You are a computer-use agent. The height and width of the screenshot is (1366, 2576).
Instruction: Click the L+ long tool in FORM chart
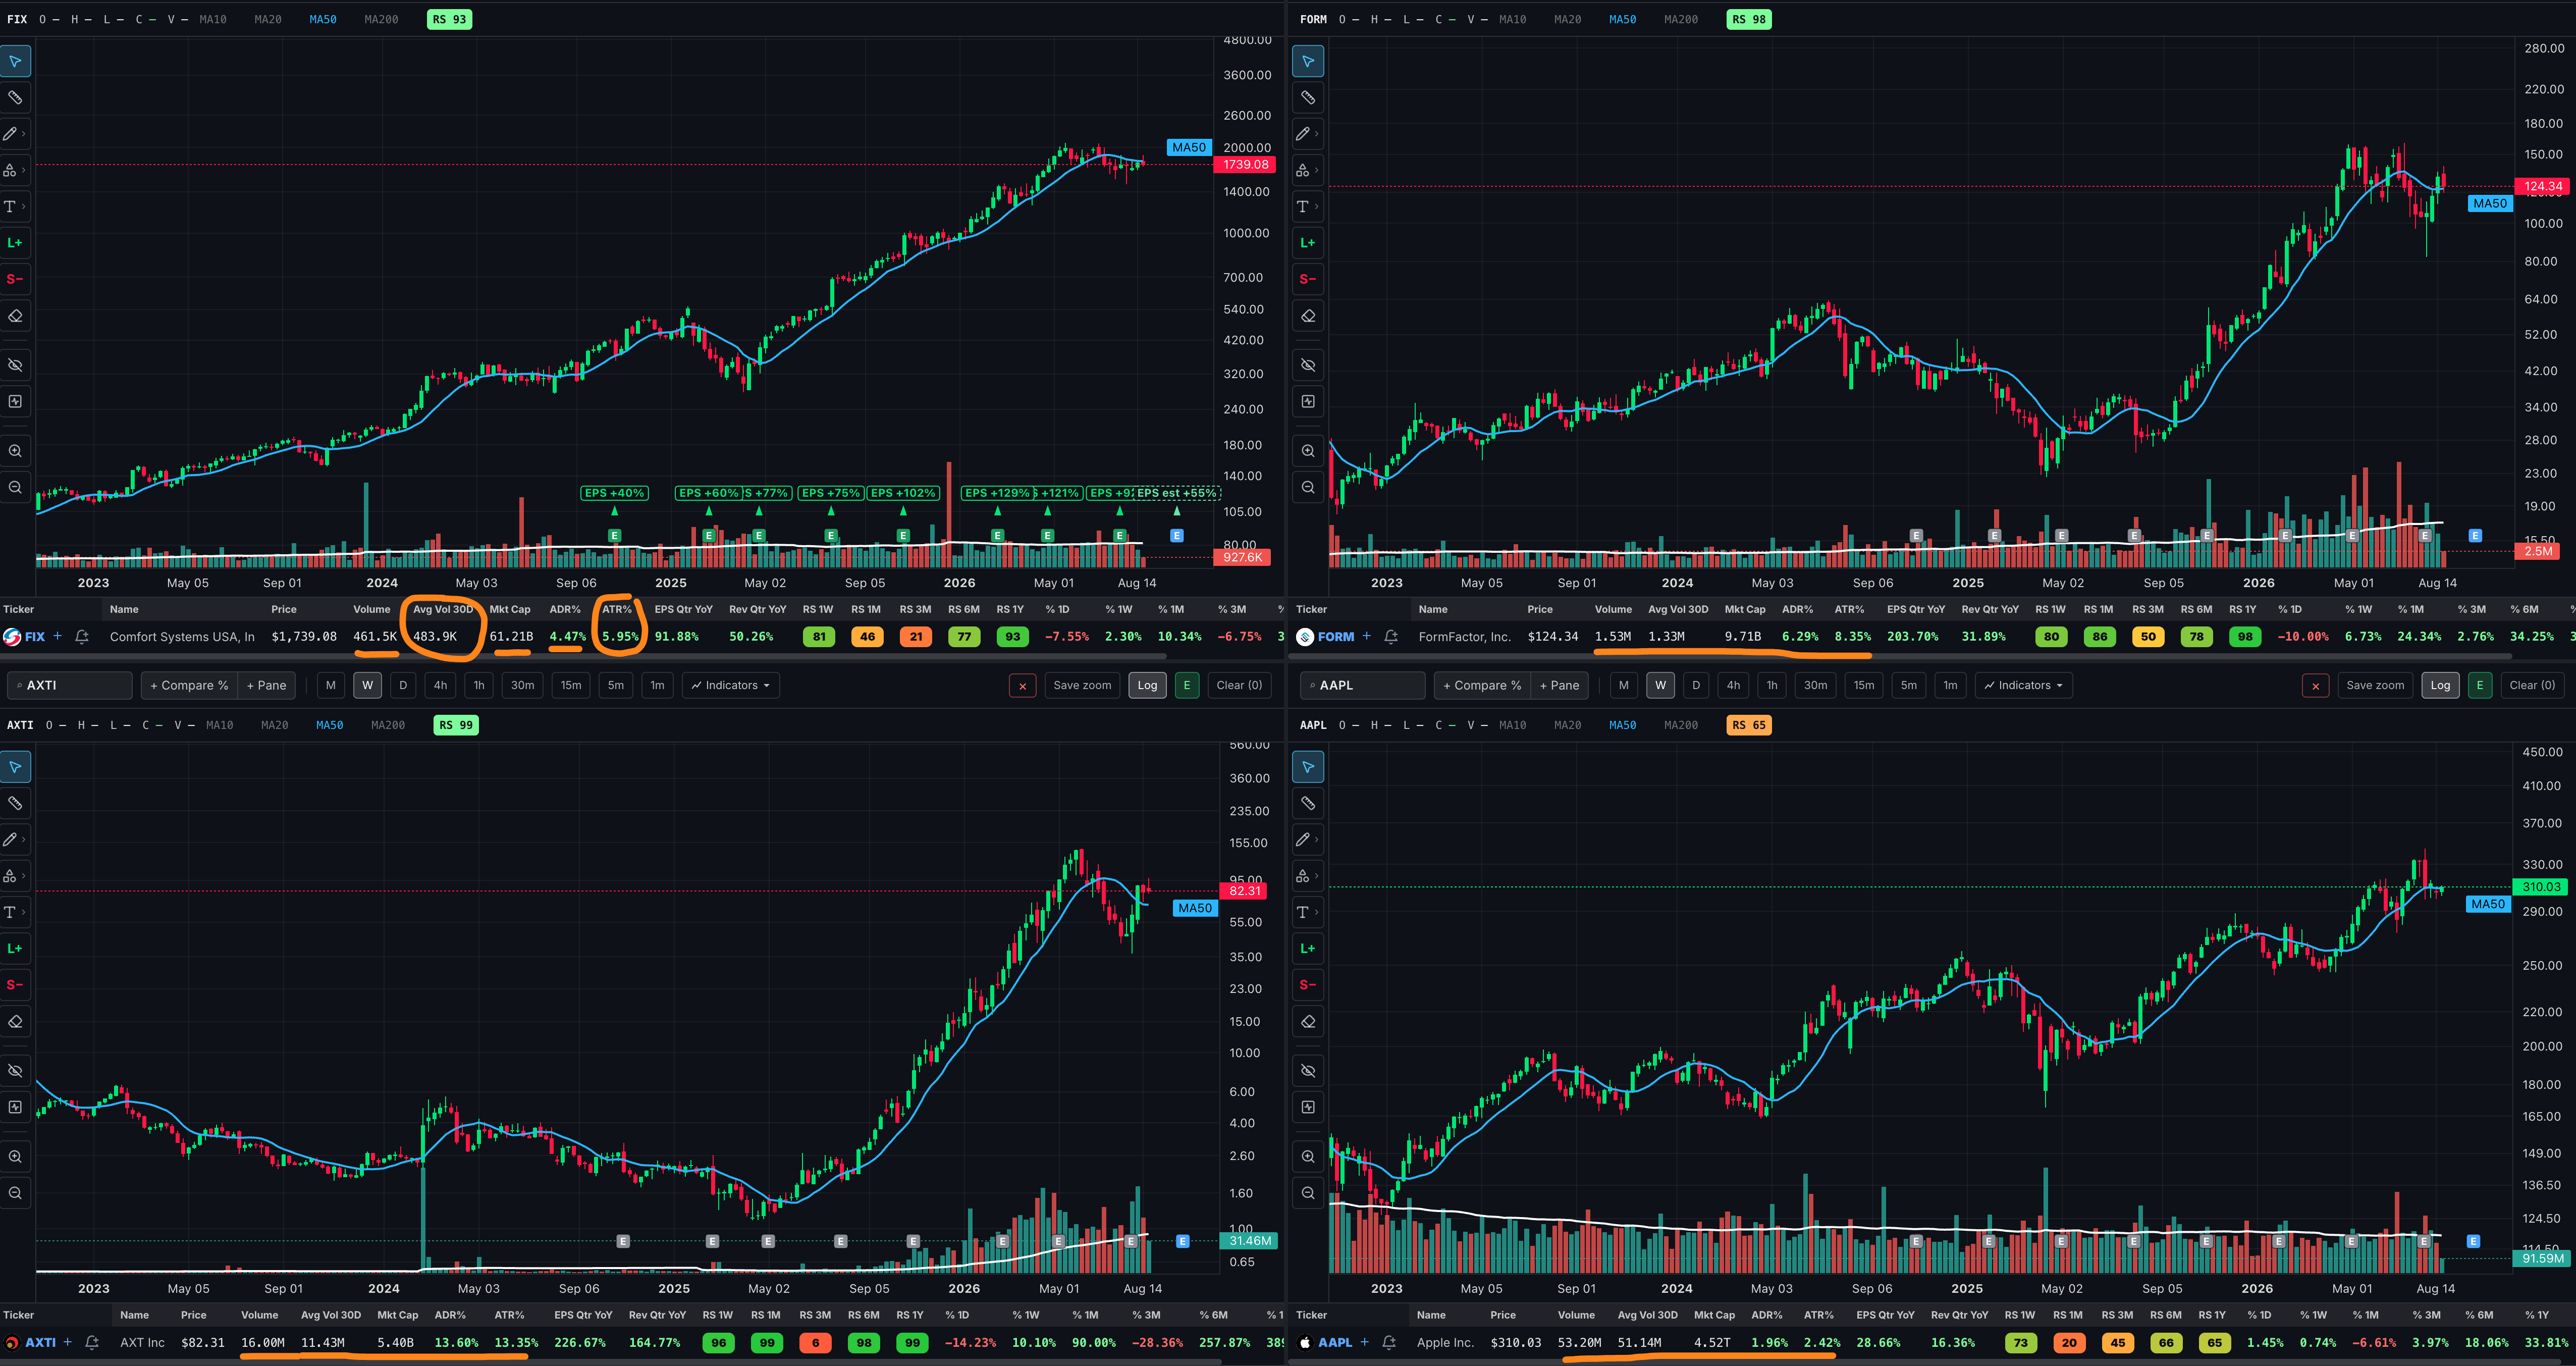coord(1308,243)
